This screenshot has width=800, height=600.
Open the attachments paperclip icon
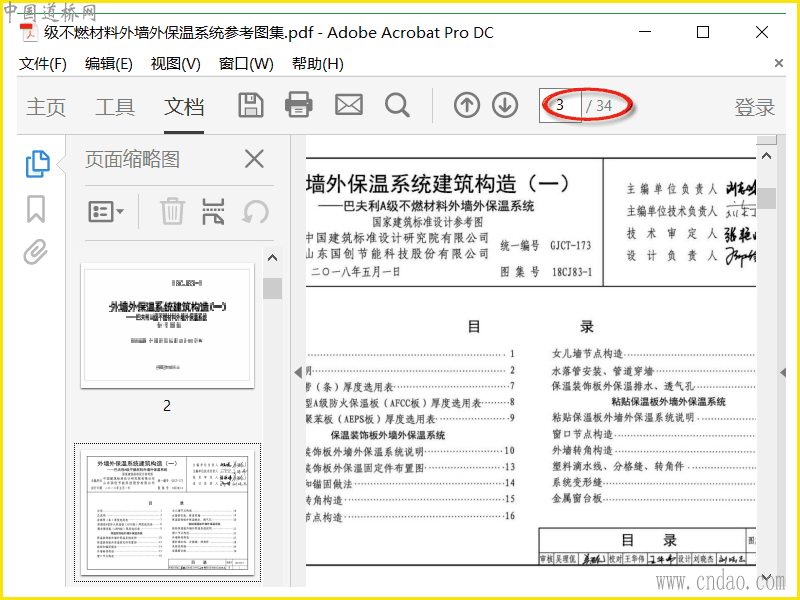click(x=36, y=252)
